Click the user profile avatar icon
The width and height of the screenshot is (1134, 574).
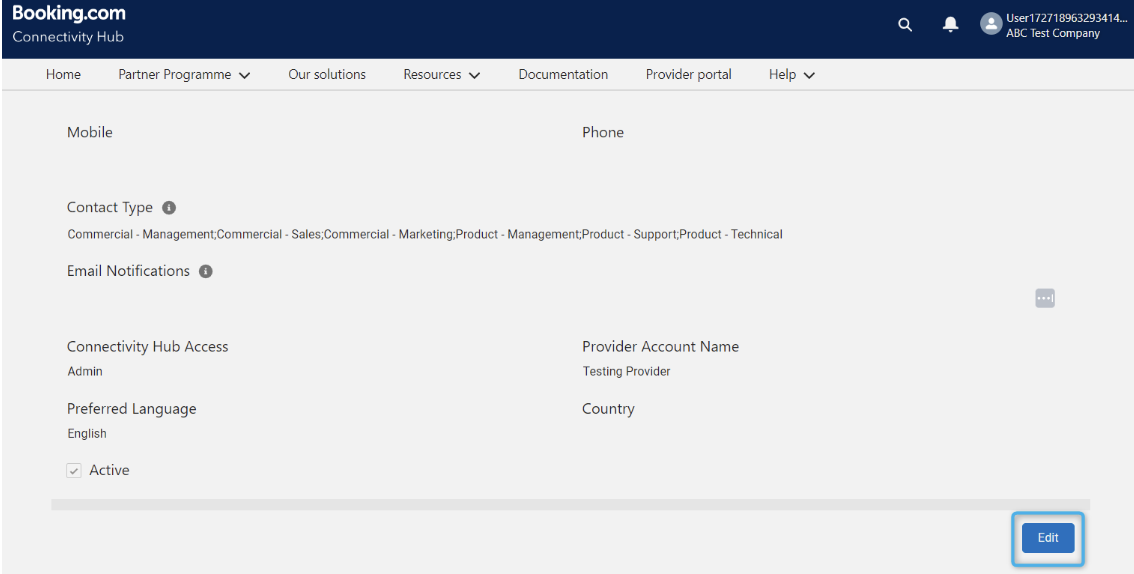pyautogui.click(x=990, y=25)
